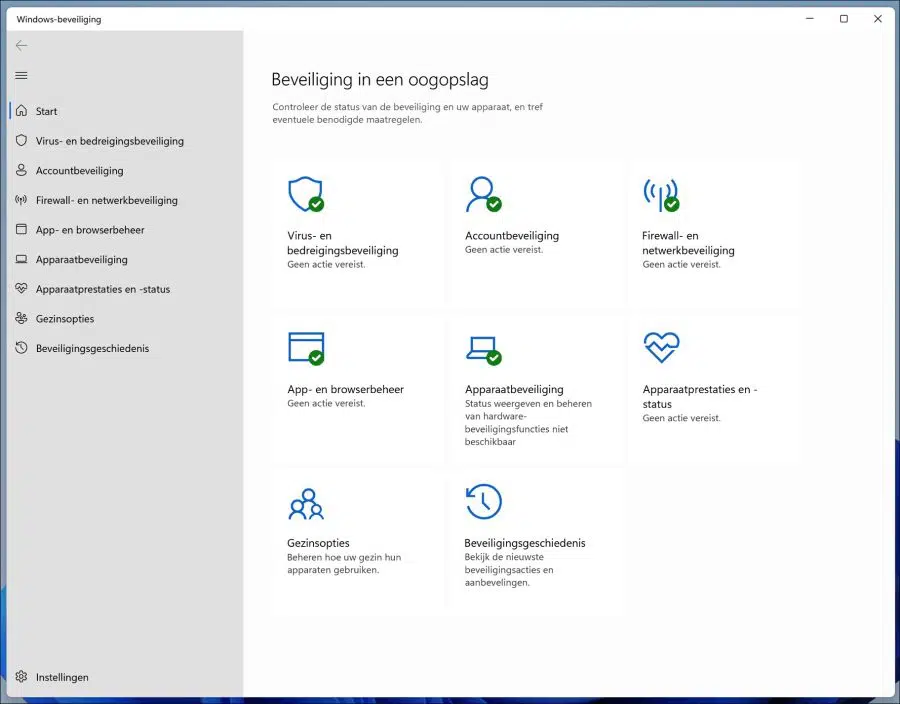900x704 pixels.
Task: Click 'Geen actie vereist.' under Accountbeveiliging tile
Action: (503, 250)
